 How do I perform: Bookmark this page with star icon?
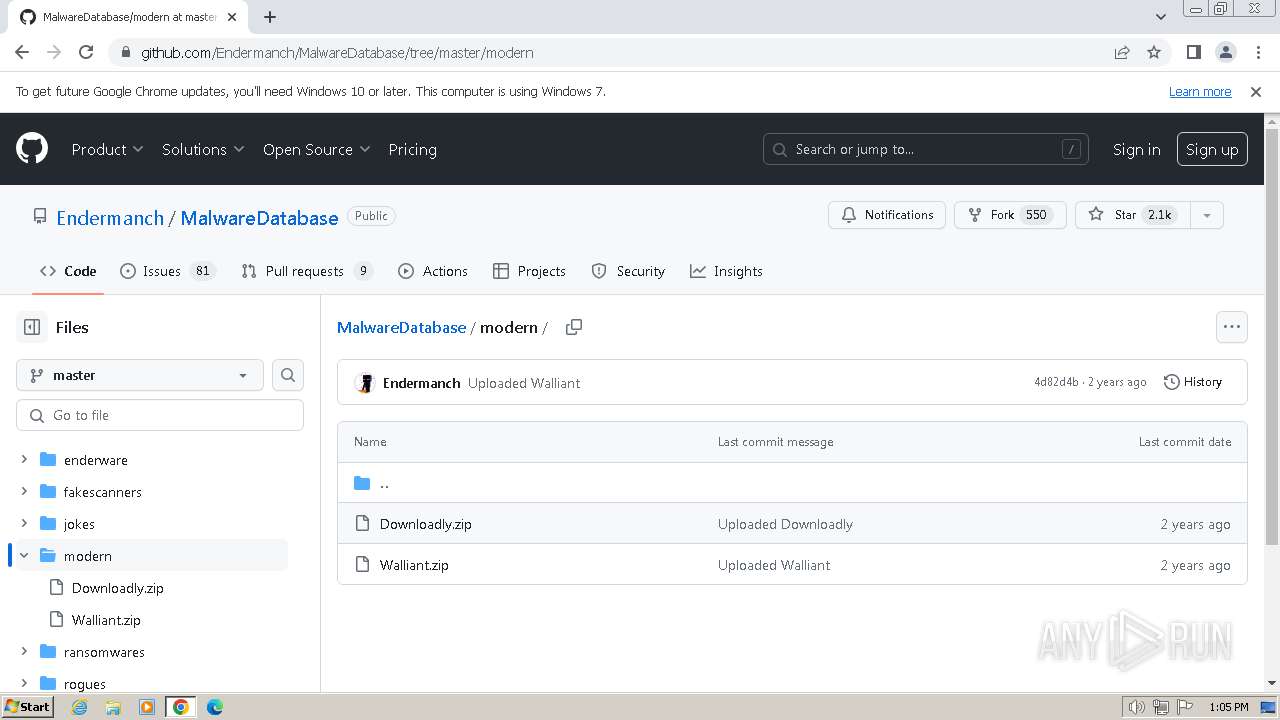[x=1154, y=52]
